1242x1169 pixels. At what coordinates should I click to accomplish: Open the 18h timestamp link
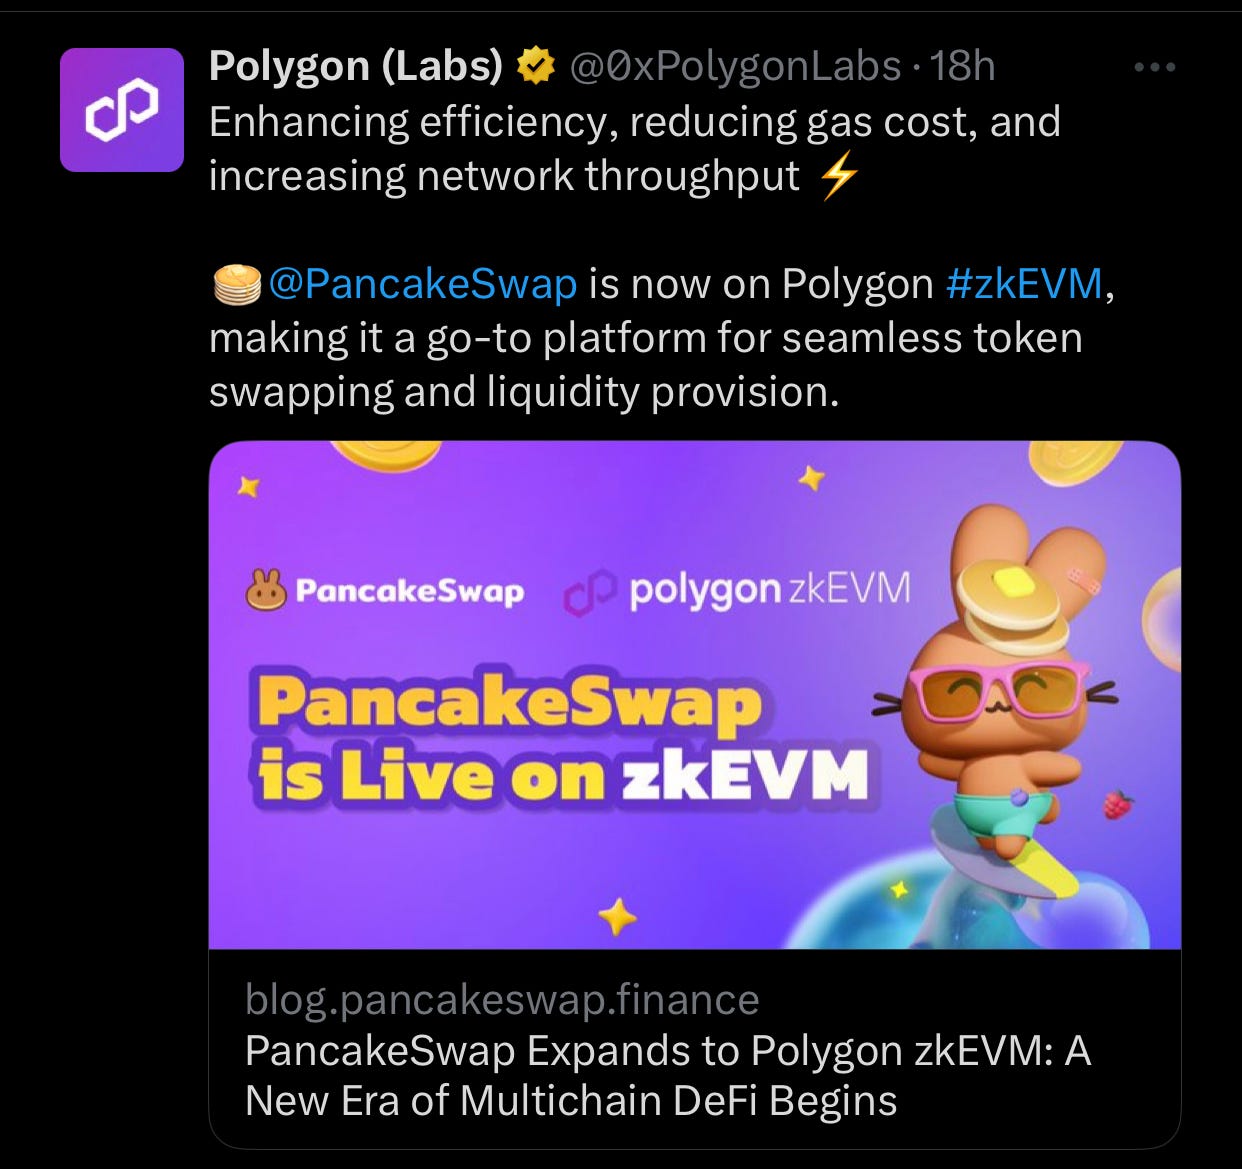tap(962, 66)
